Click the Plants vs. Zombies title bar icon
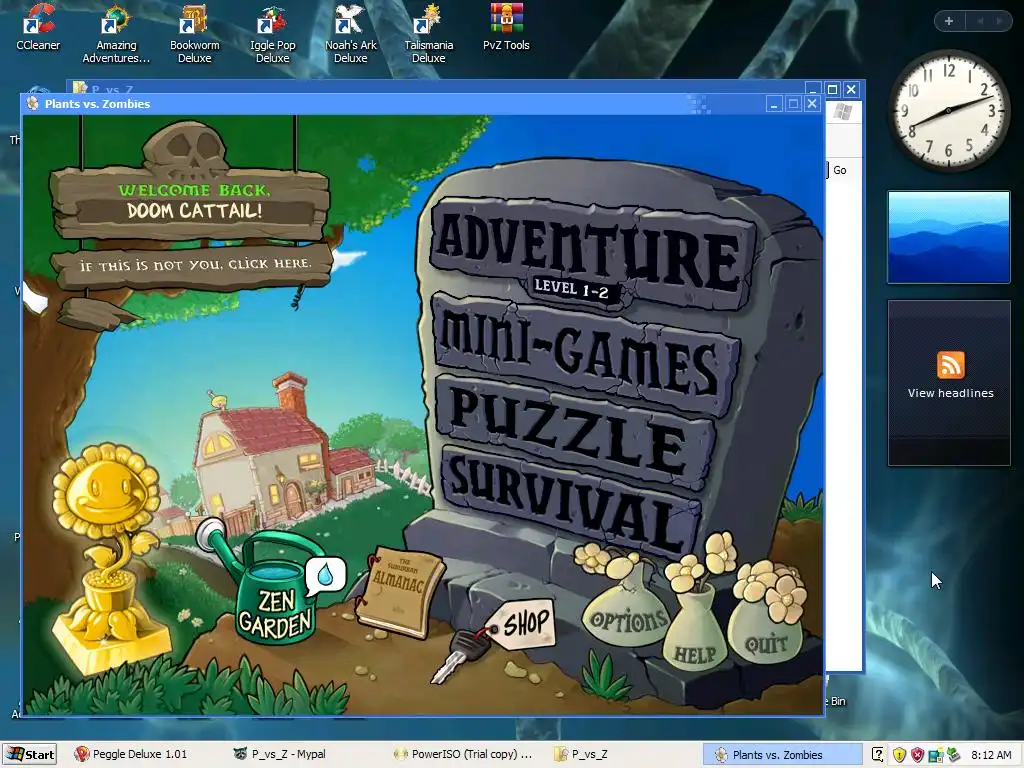The width and height of the screenshot is (1024, 768). (33, 103)
